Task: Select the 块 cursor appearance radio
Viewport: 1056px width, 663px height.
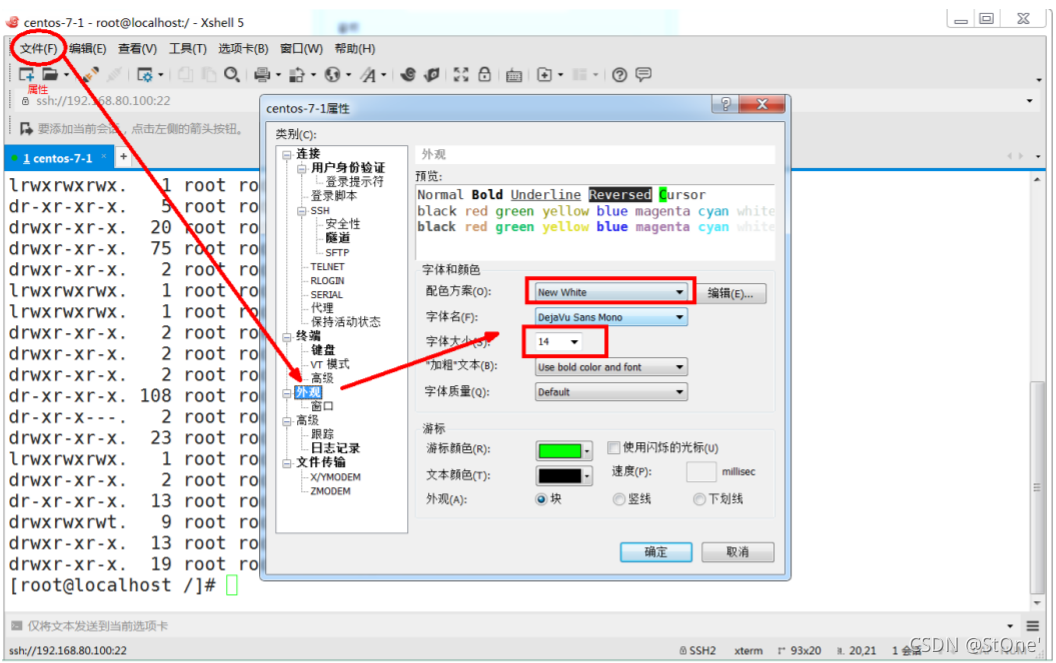Action: click(x=541, y=499)
